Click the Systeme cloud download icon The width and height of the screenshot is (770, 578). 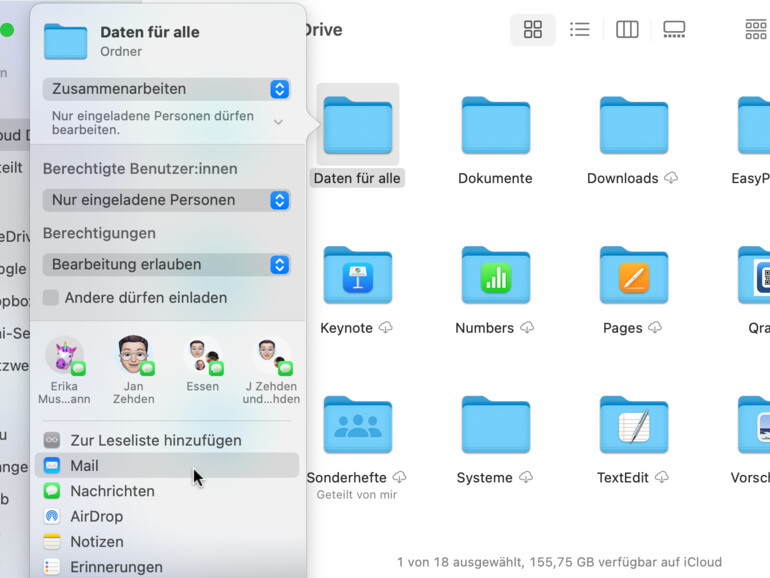point(526,477)
